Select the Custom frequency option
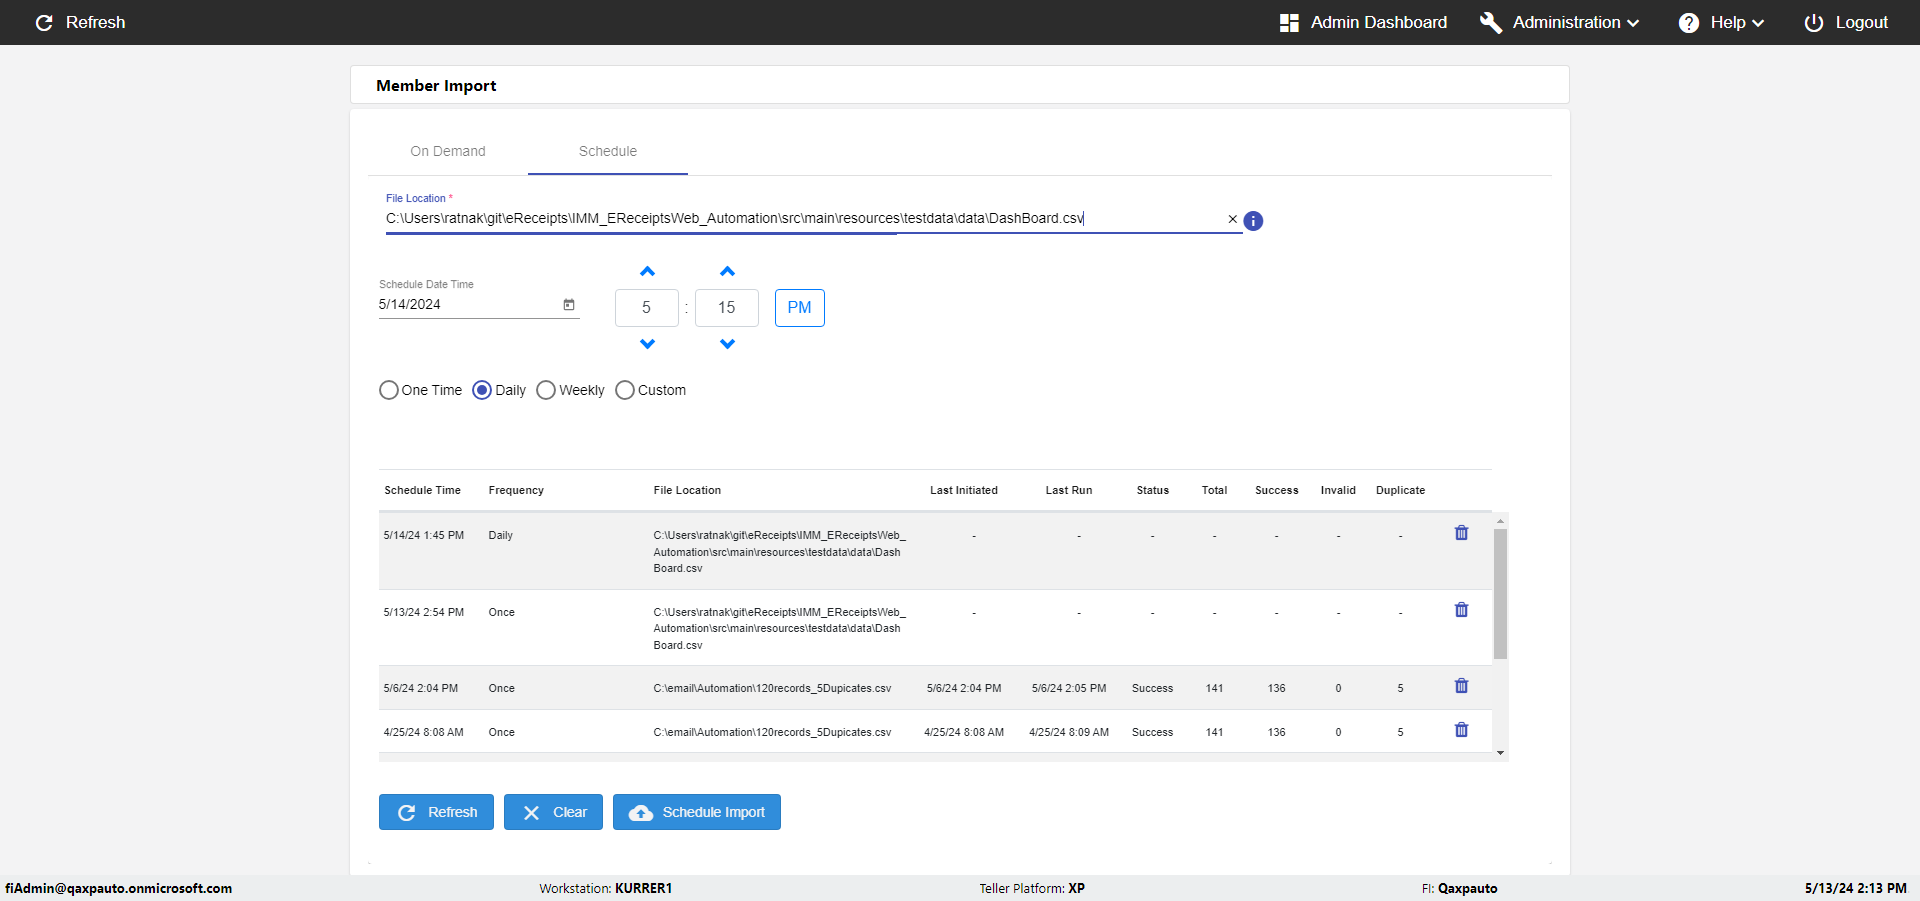 (625, 390)
